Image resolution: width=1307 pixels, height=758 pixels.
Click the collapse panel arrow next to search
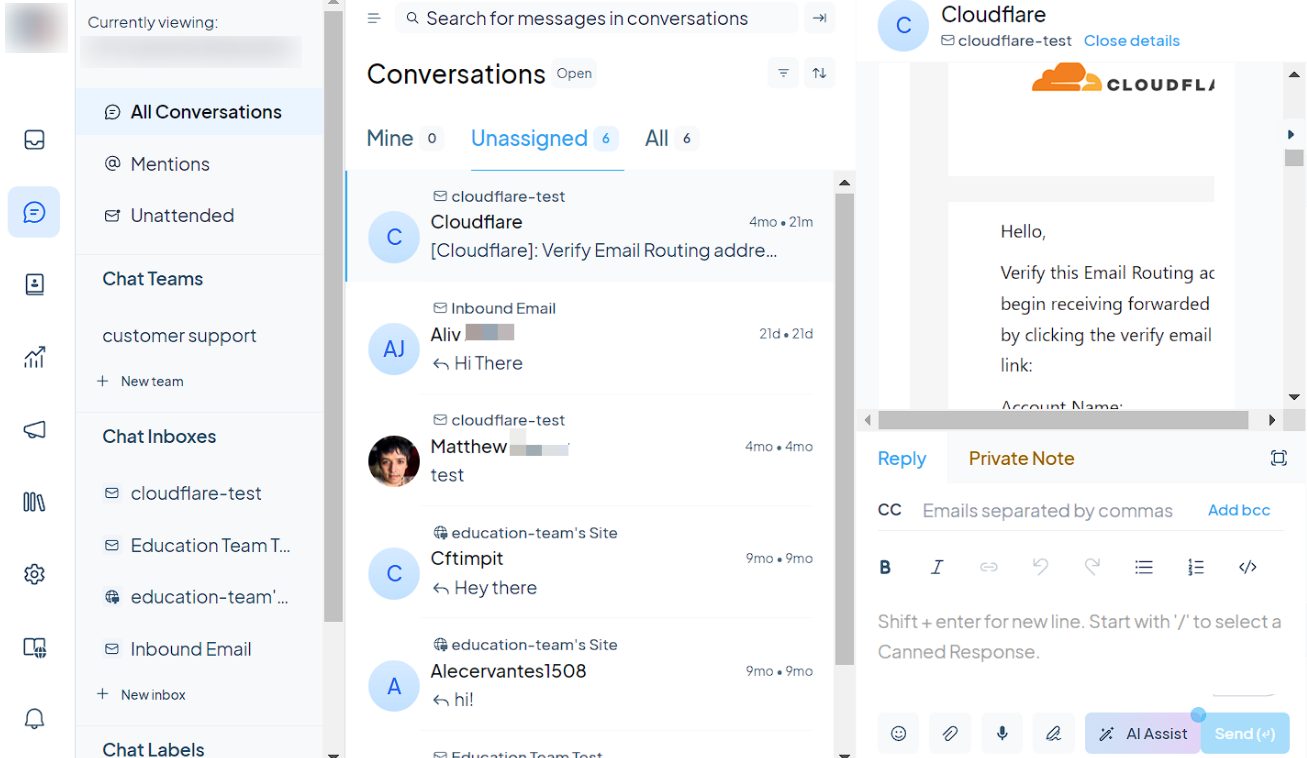819,18
